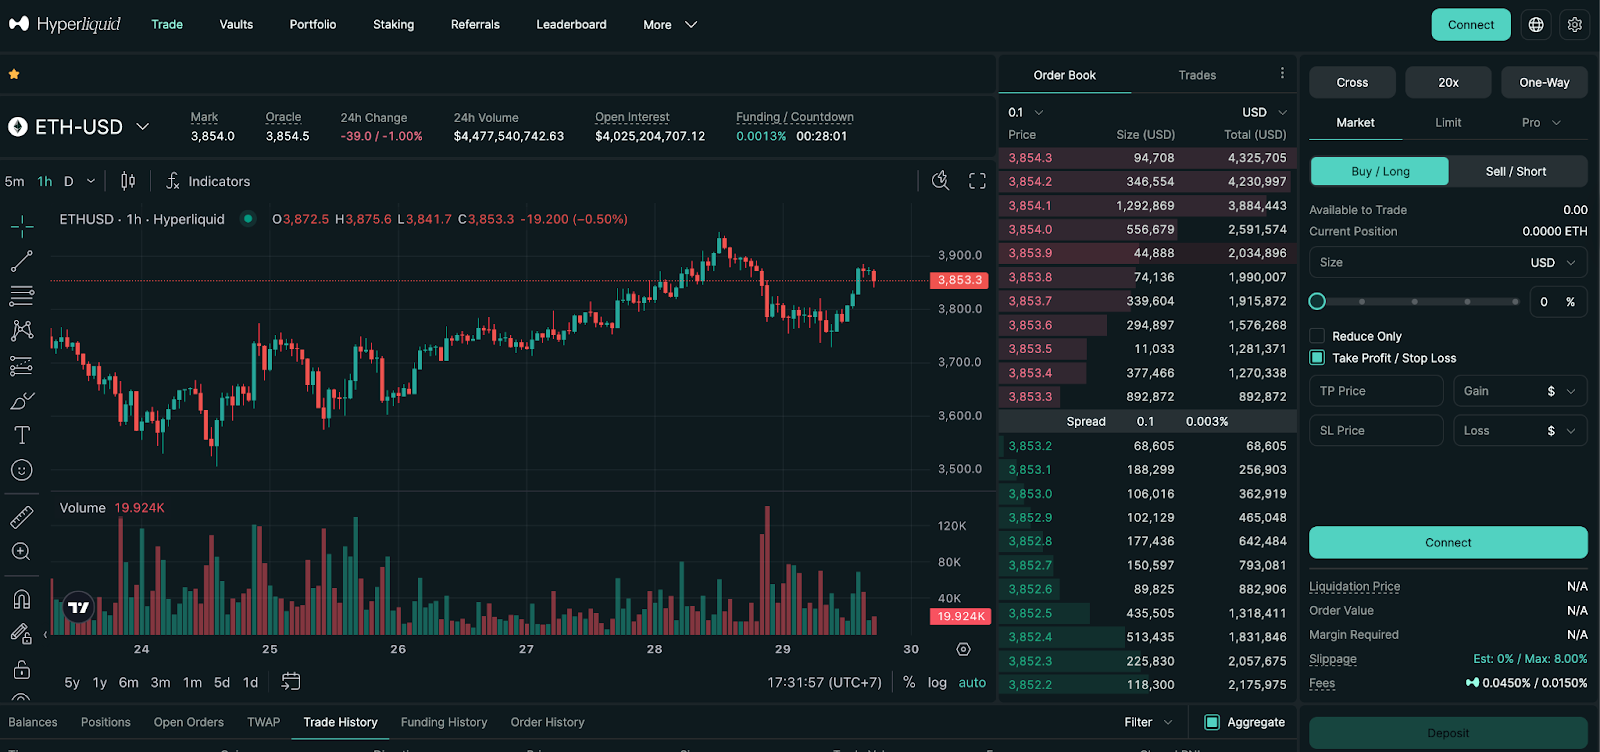Select the Sell / Short side
Screen dimensions: 1600x752
click(1516, 171)
